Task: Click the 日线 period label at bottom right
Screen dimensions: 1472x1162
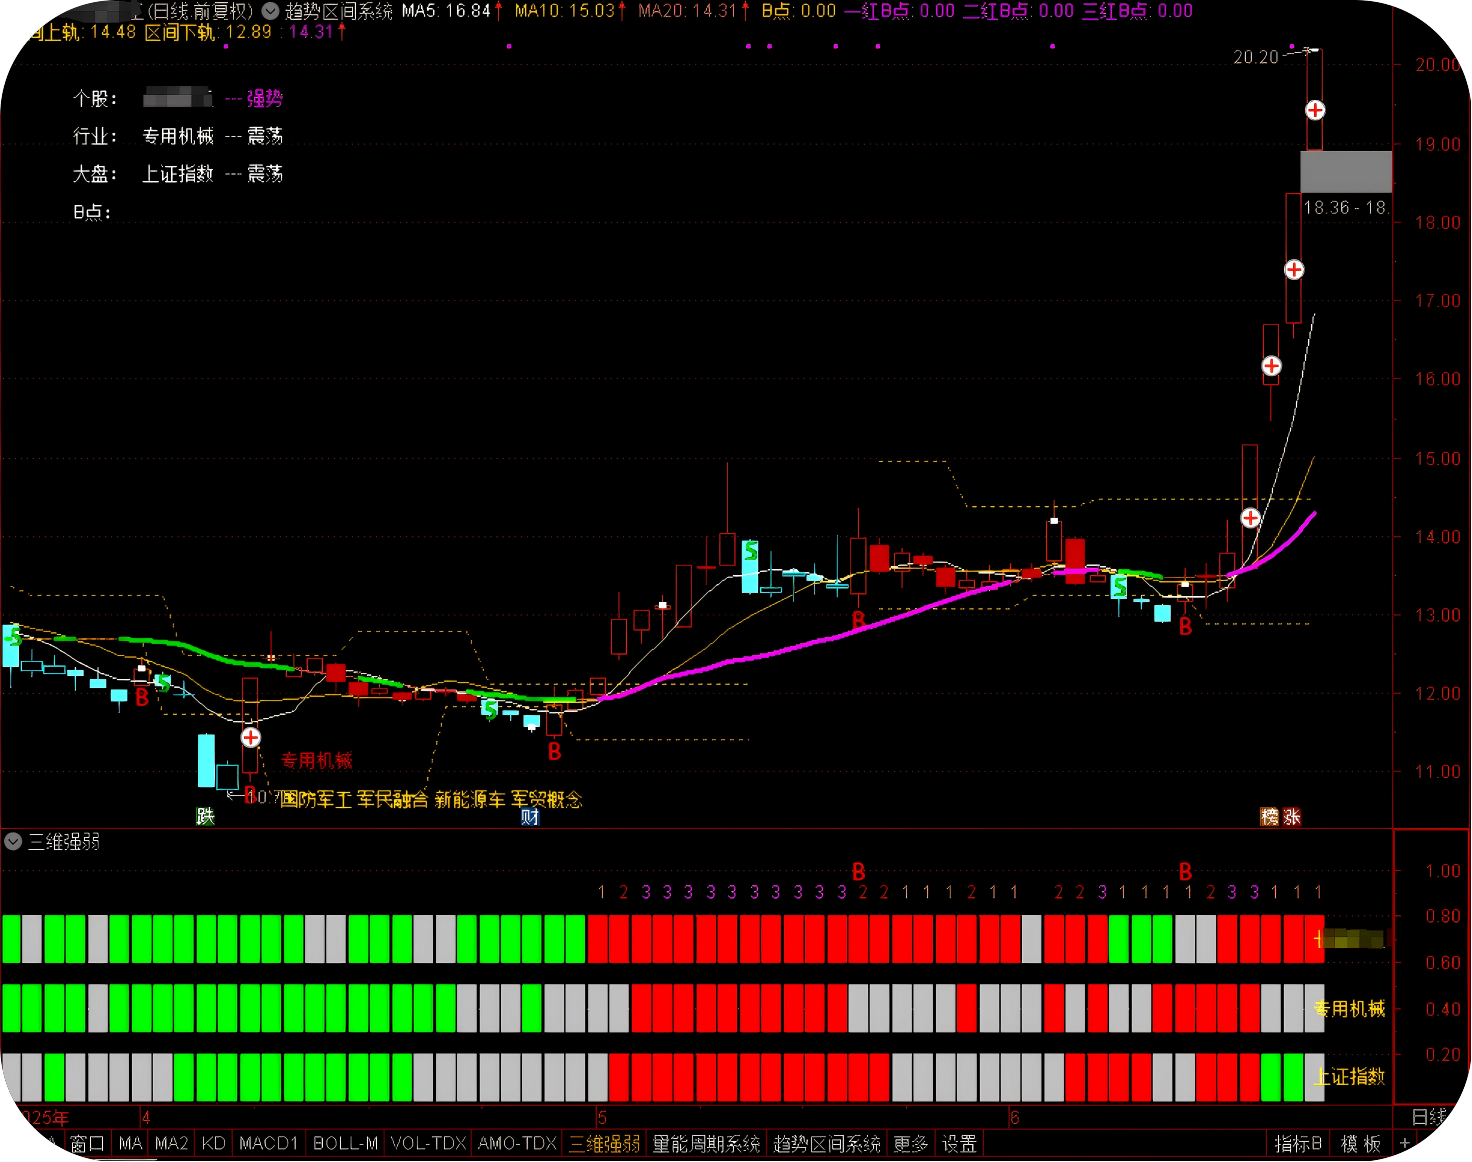Action: (x=1428, y=1117)
